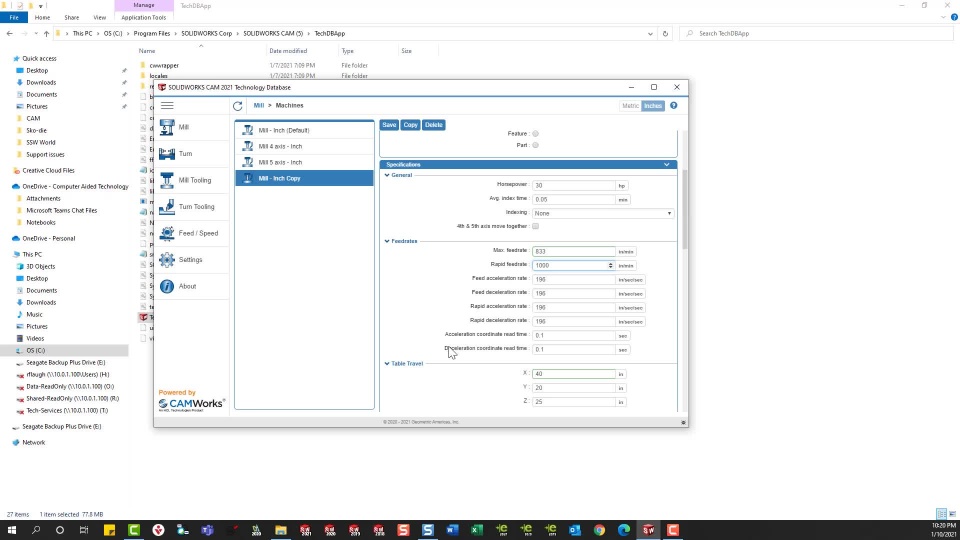Check 4th & 5th axis move together
This screenshot has width=960, height=540.
[536, 227]
